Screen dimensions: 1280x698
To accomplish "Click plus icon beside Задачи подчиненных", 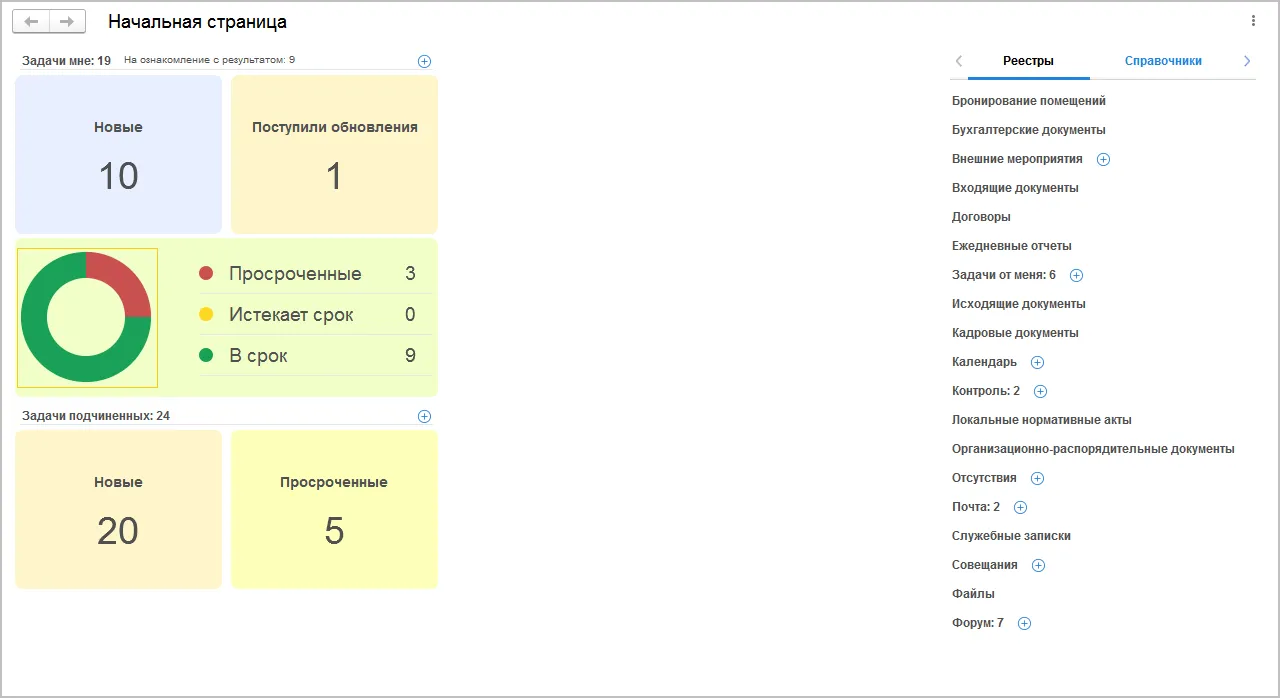I will [x=424, y=416].
